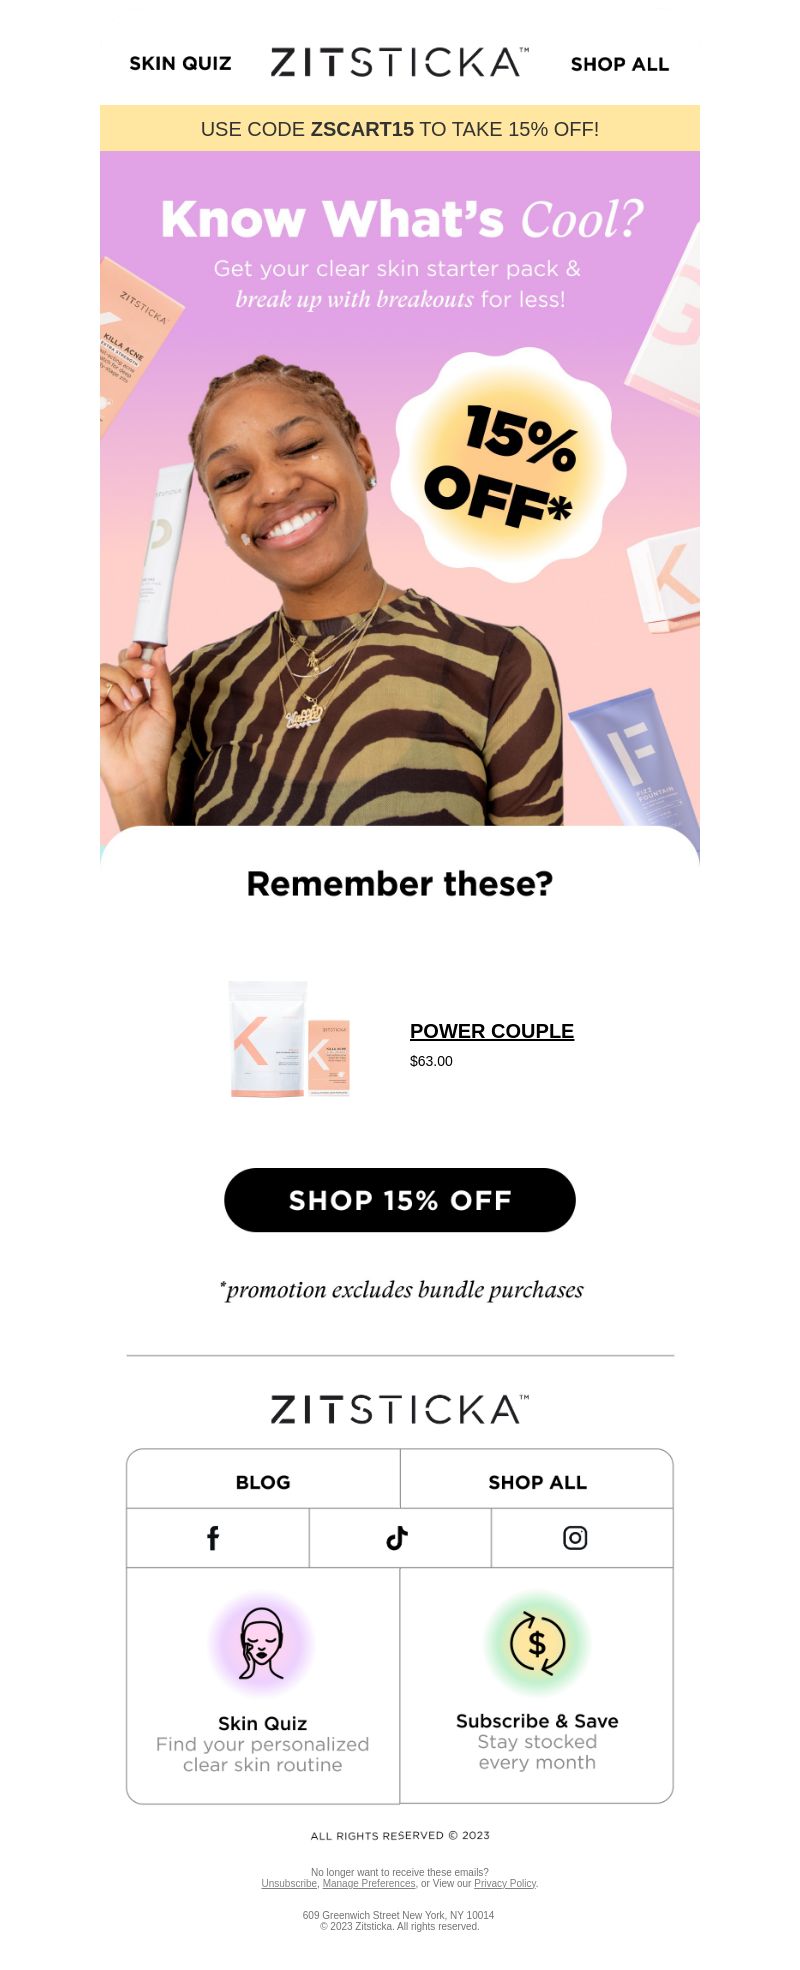Open SHOP ALL in top navigation
The height and width of the screenshot is (1970, 800).
click(x=620, y=64)
